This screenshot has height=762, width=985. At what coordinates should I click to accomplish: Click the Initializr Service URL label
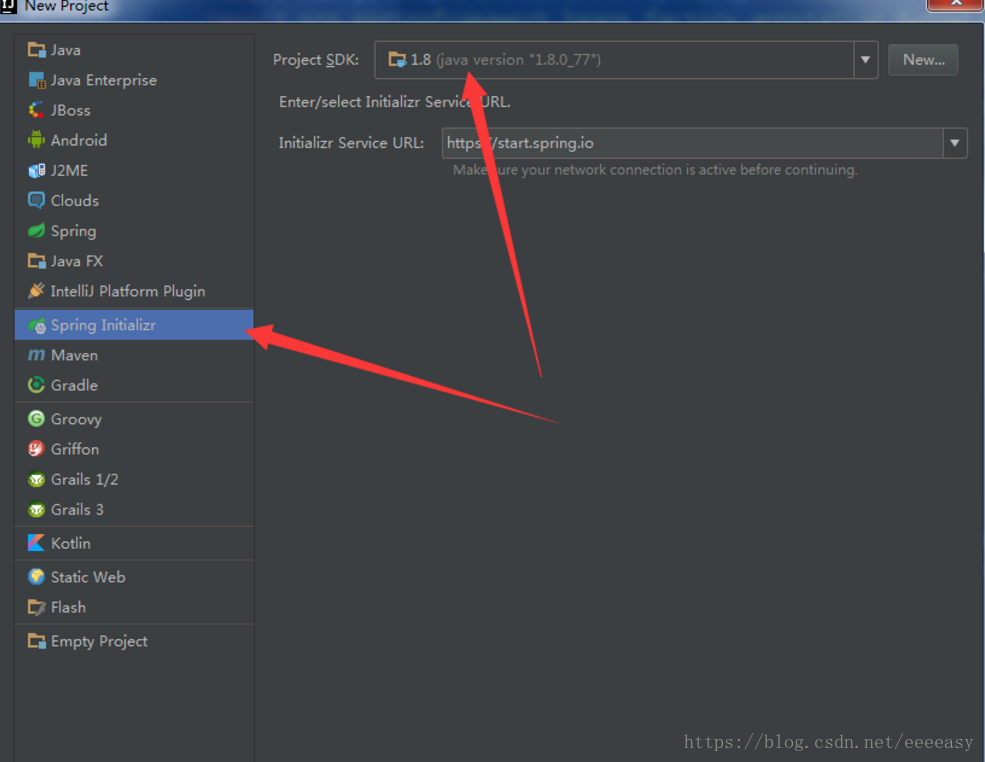(x=351, y=143)
